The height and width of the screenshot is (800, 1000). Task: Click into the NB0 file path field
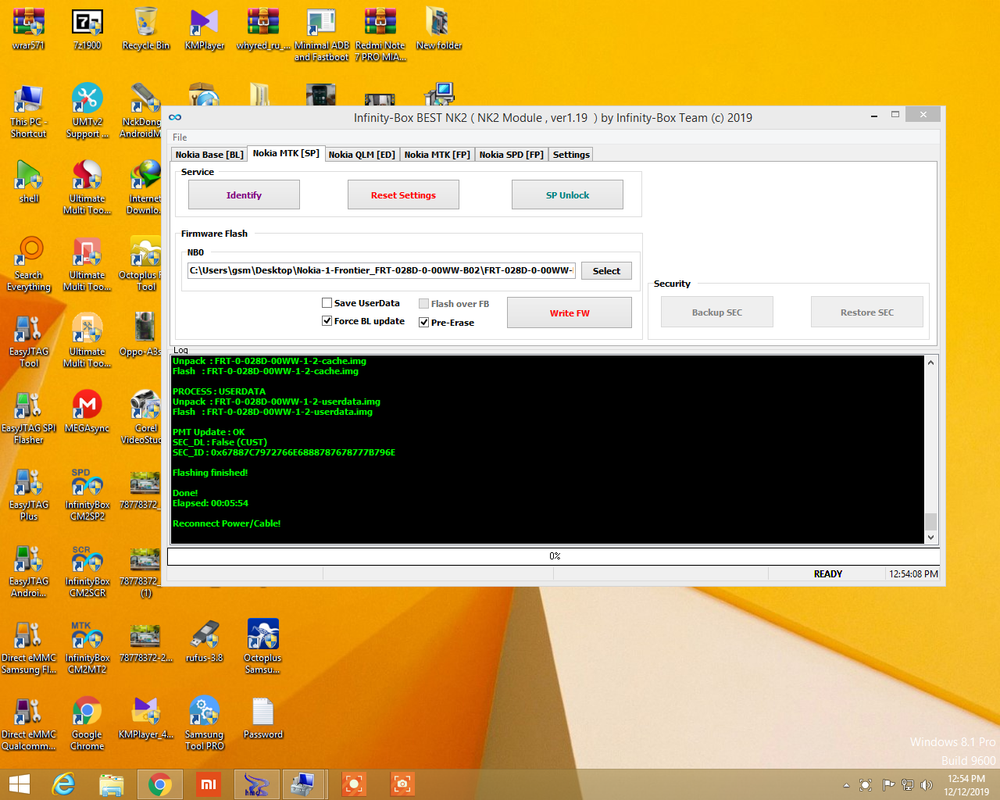(381, 270)
